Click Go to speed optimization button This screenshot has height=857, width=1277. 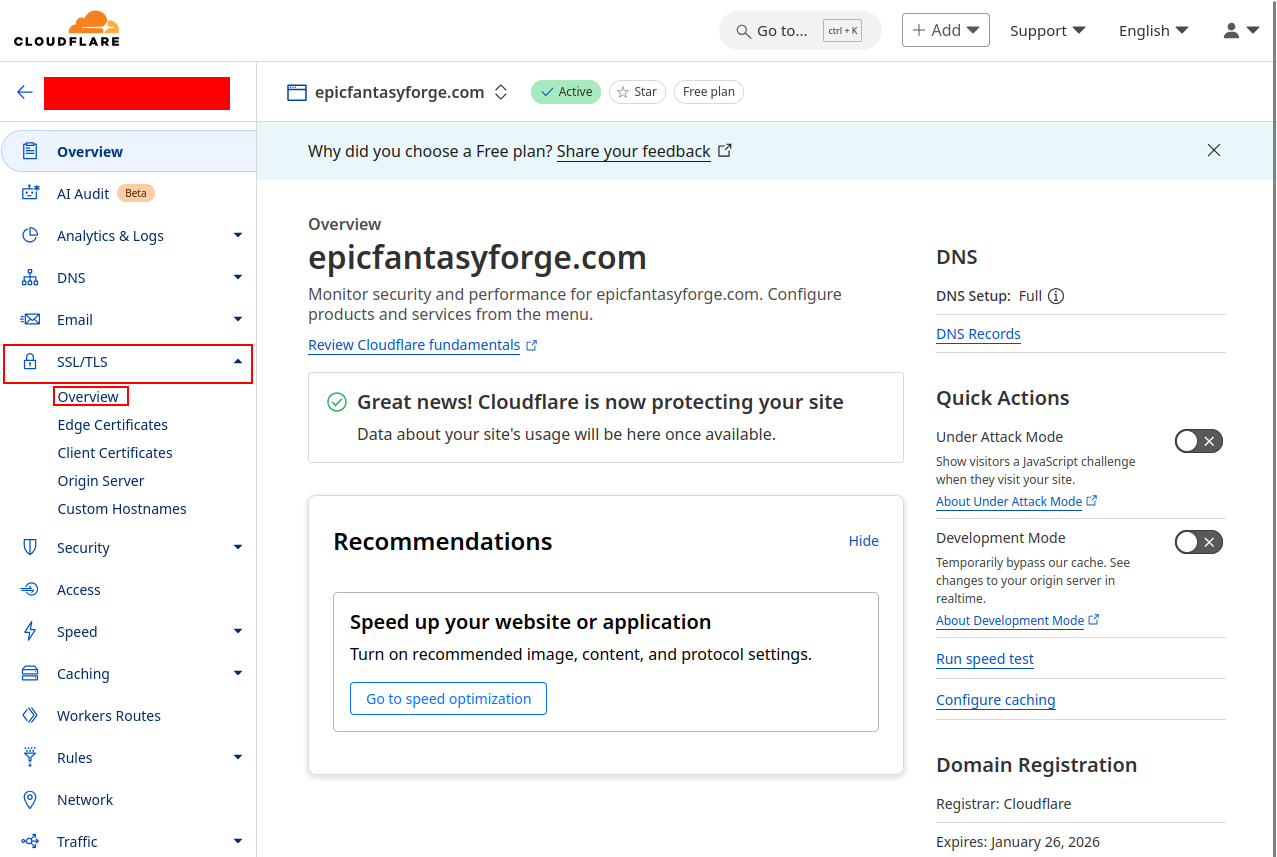pos(448,699)
